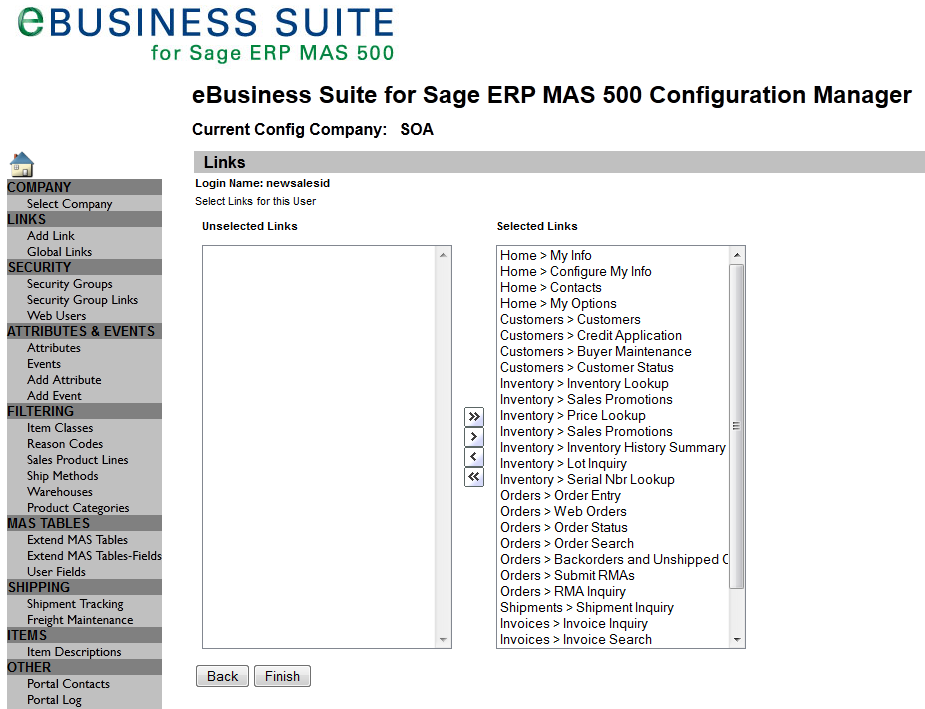This screenshot has width=925, height=709.
Task: Click the home icon above the sidebar
Action: [21, 164]
